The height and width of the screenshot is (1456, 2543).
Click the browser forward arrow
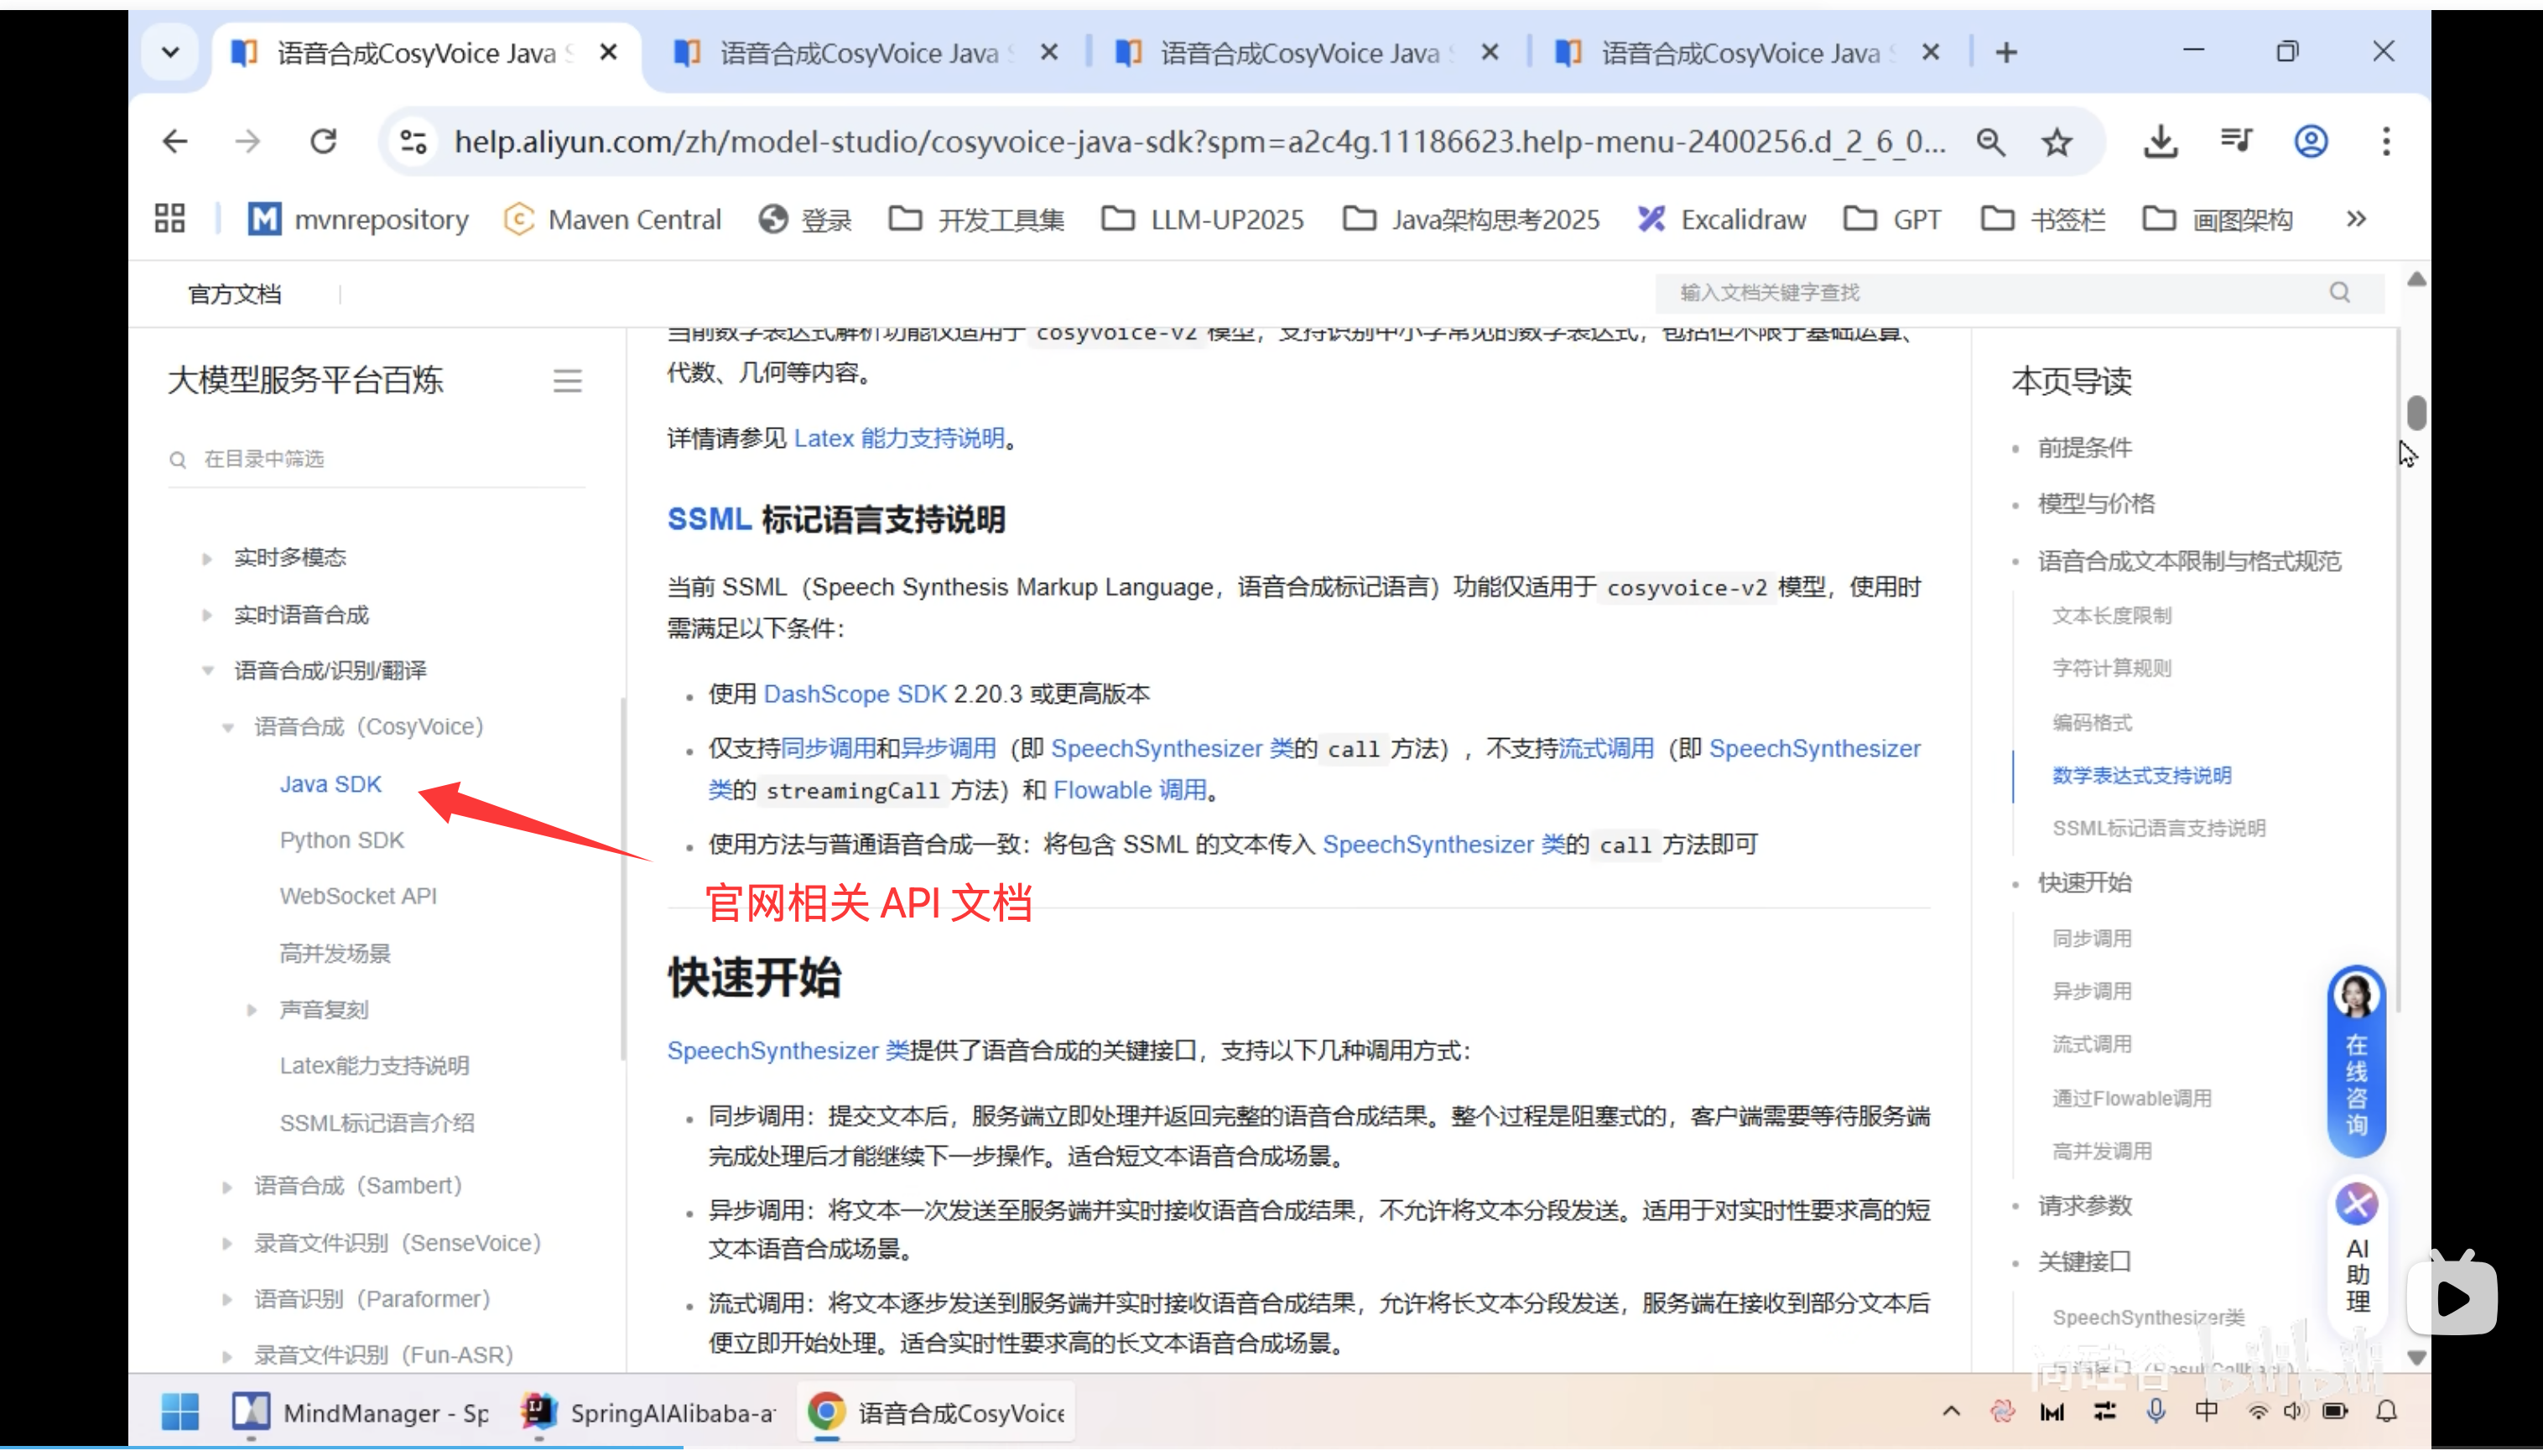pos(248,141)
